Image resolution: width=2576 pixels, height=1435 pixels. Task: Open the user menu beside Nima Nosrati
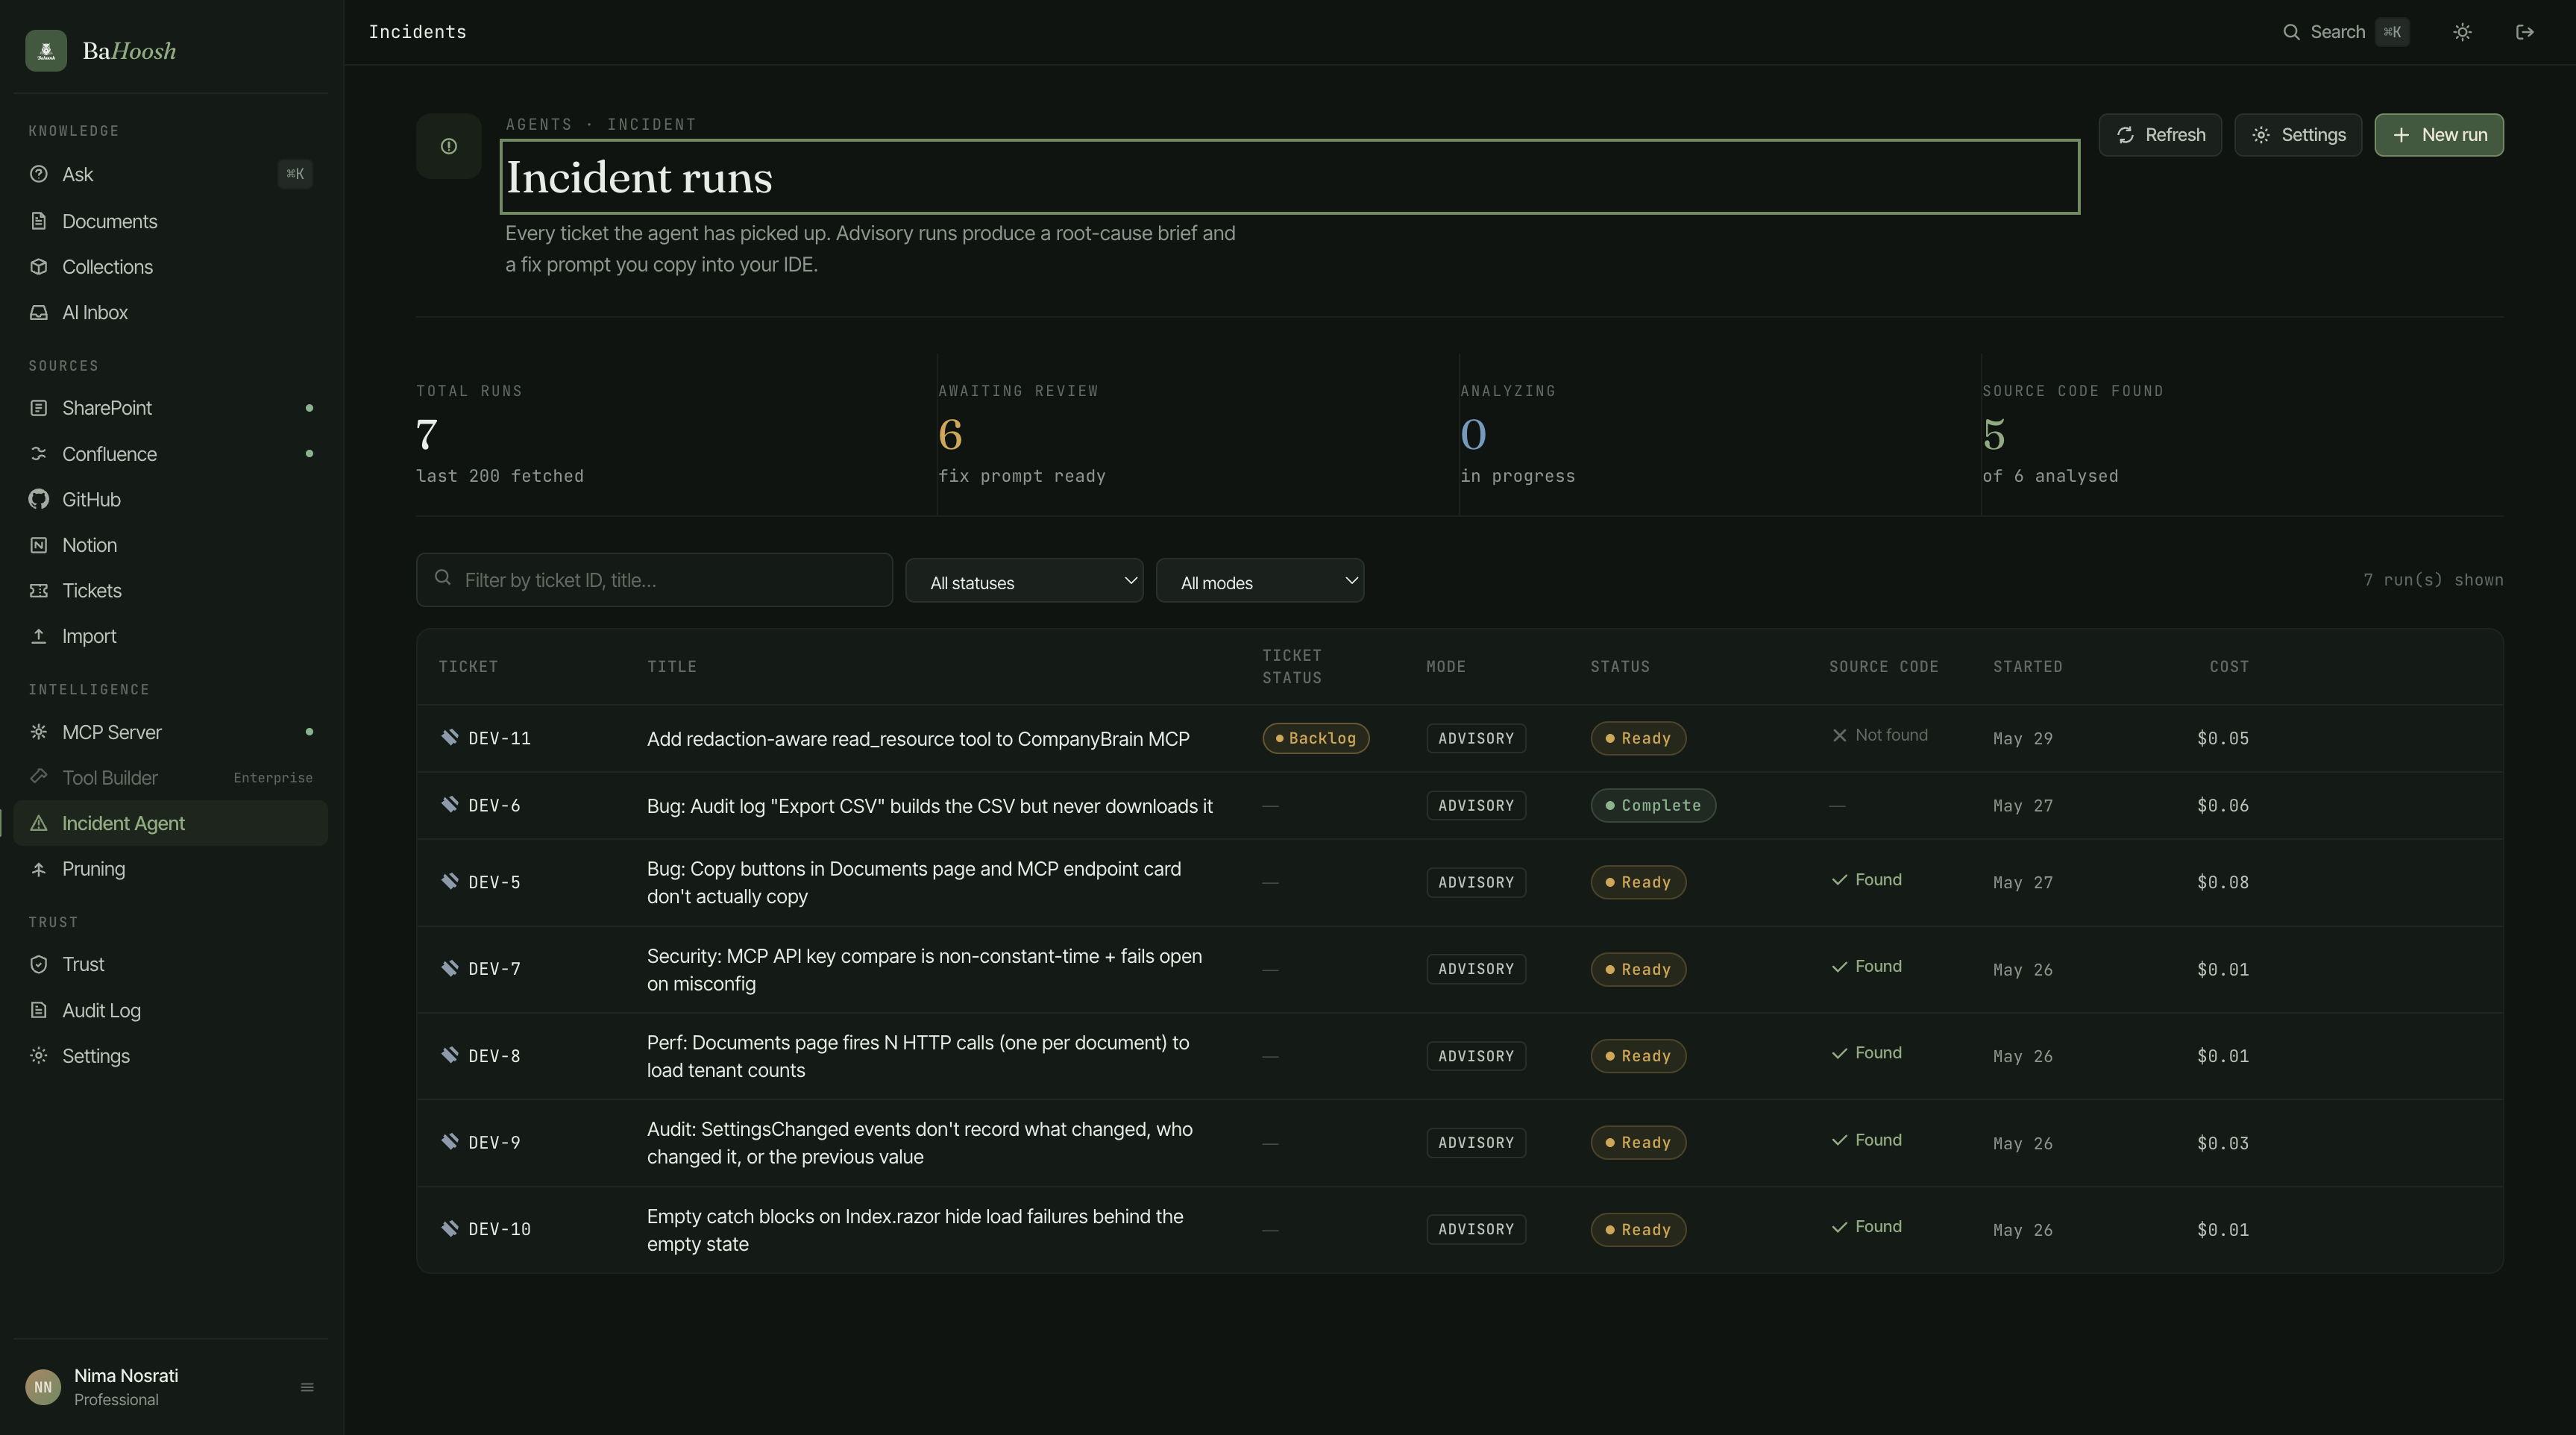(307, 1387)
